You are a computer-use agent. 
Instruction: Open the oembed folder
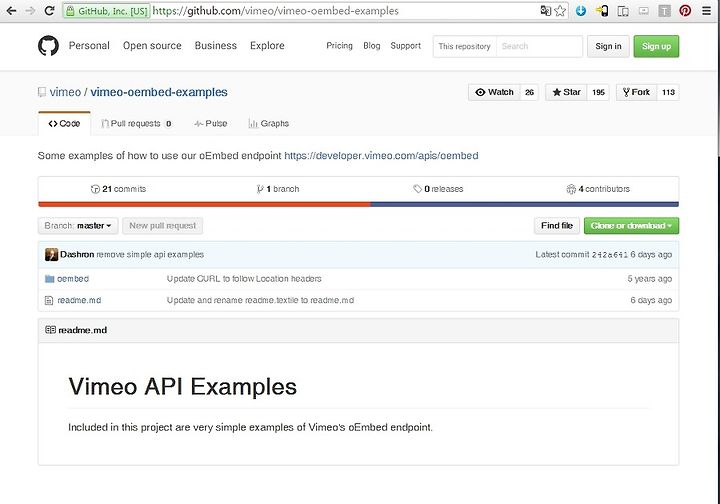pyautogui.click(x=73, y=279)
